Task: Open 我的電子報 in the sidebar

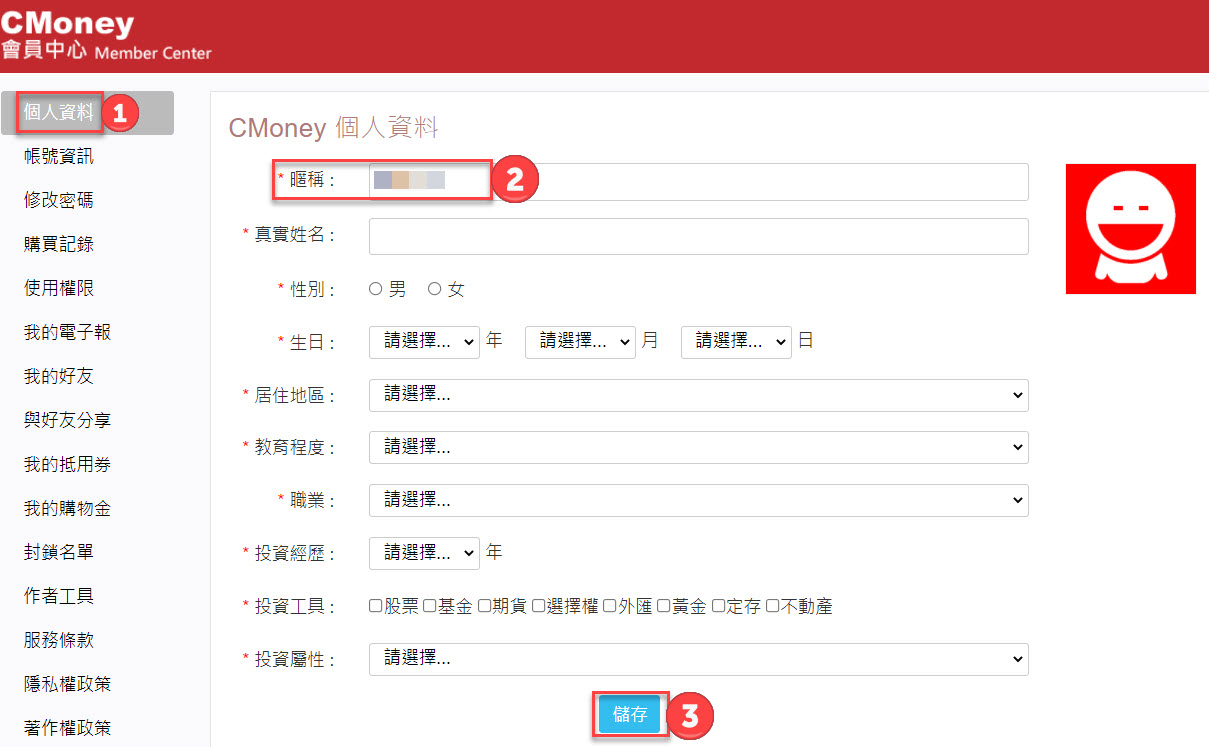Action: pos(67,332)
